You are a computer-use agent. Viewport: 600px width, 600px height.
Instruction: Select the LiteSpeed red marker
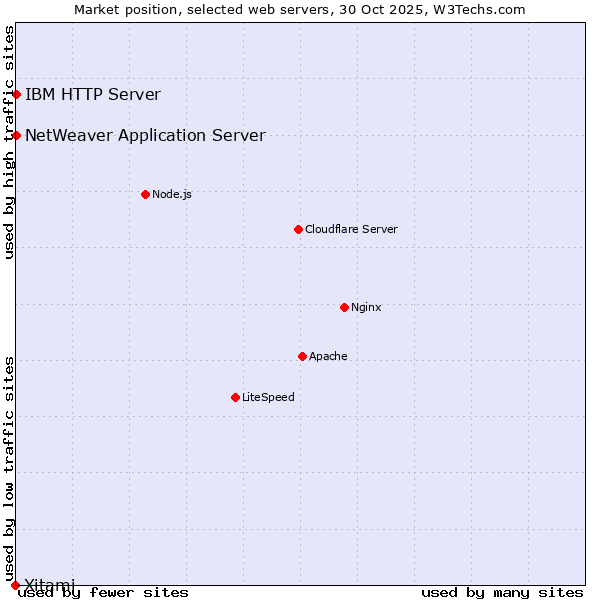coord(235,397)
